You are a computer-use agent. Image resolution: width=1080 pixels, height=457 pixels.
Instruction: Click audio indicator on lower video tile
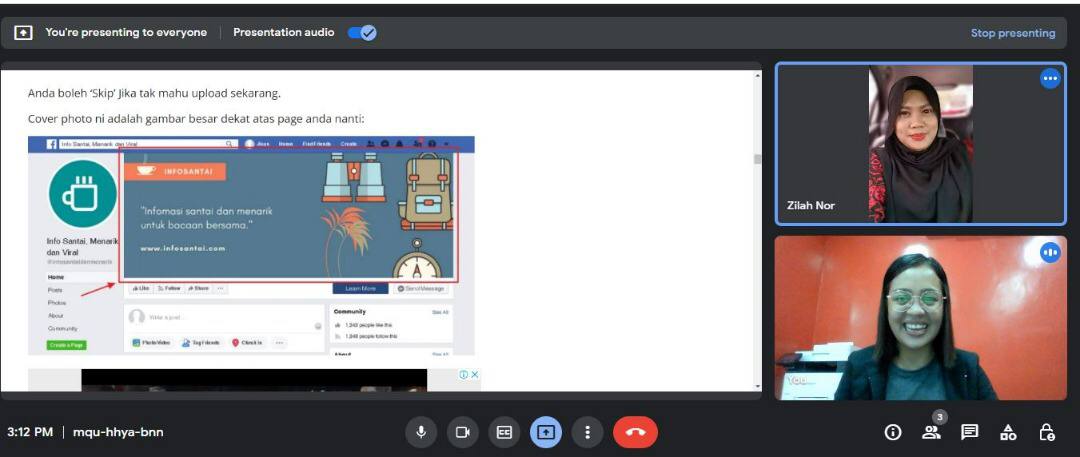pyautogui.click(x=1050, y=252)
